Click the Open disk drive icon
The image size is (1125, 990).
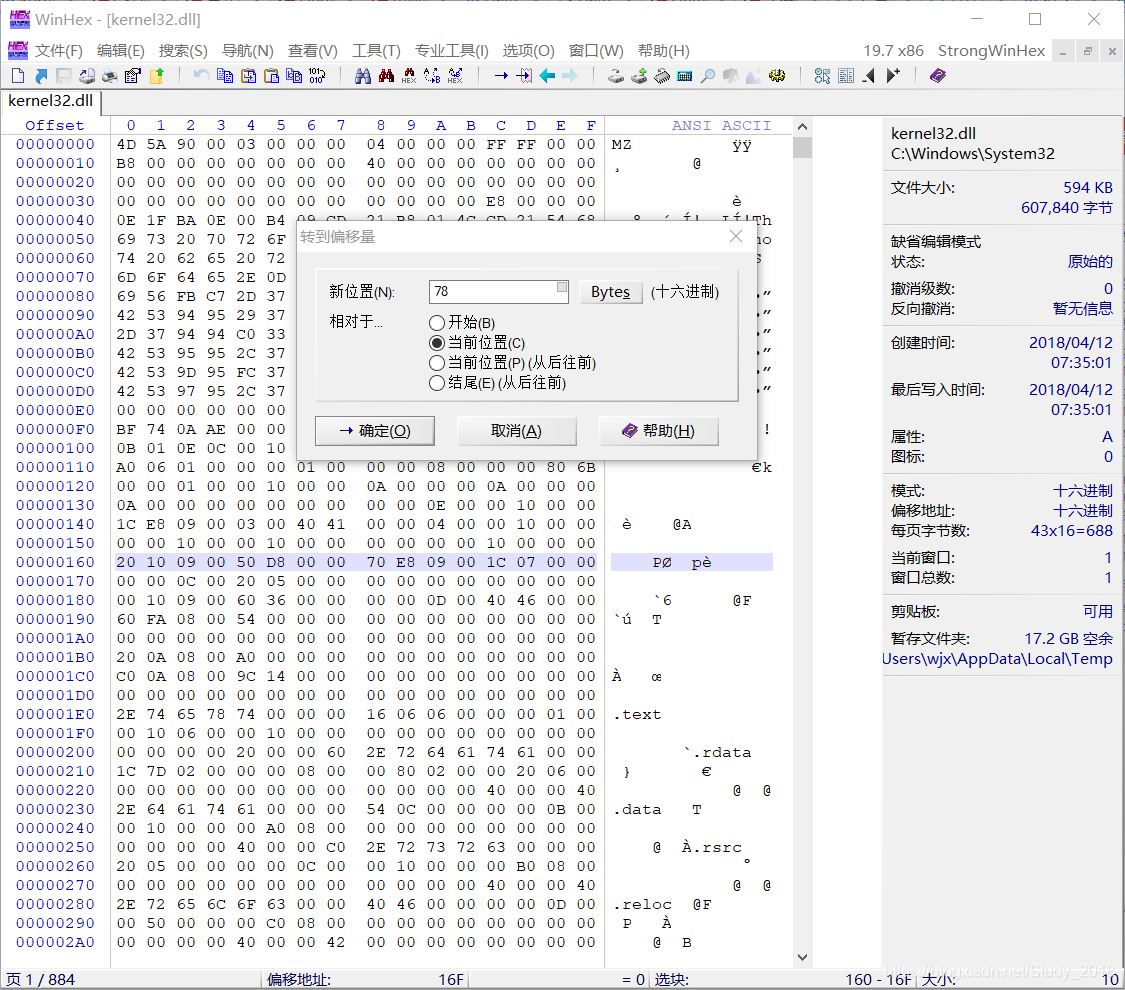(616, 75)
